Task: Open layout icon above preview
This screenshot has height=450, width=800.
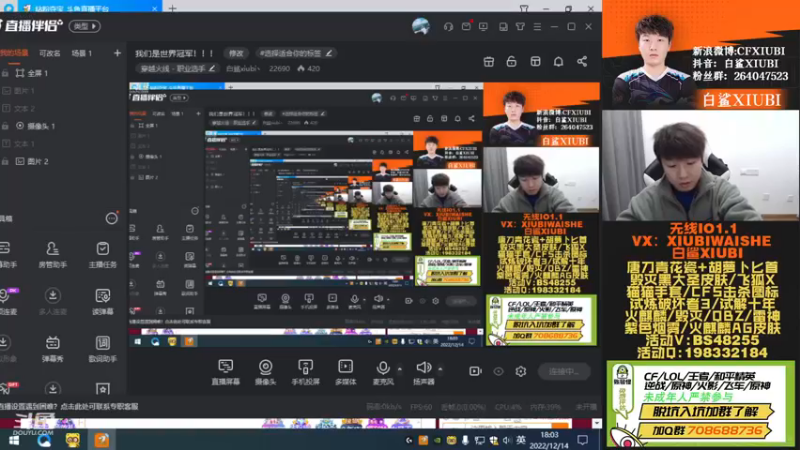Action: tap(535, 61)
